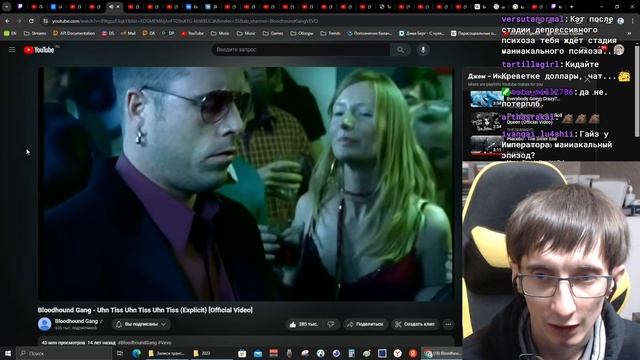Click the Создать клип button
Viewport: 640px width, 360px height.
coord(415,324)
